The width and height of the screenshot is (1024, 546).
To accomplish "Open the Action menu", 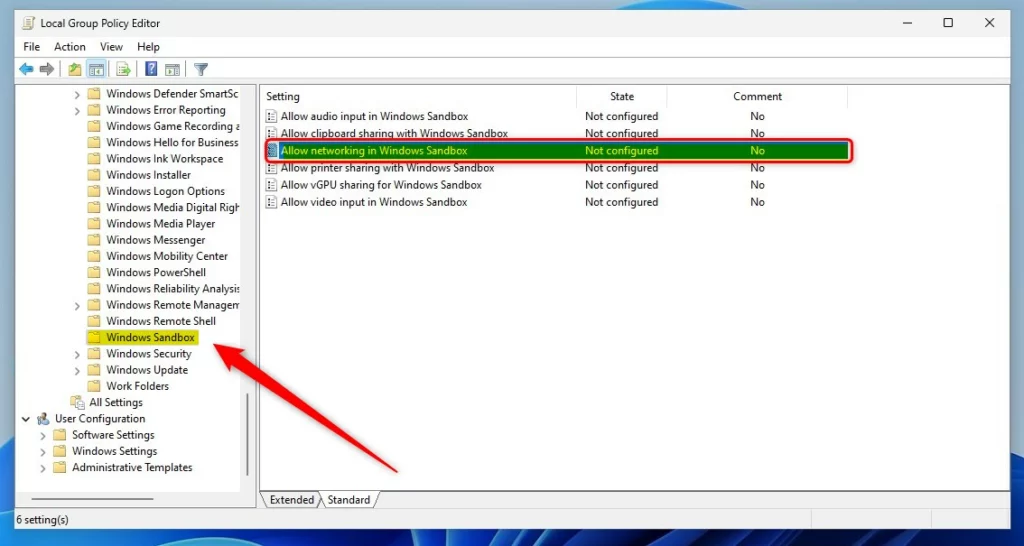I will (x=70, y=46).
